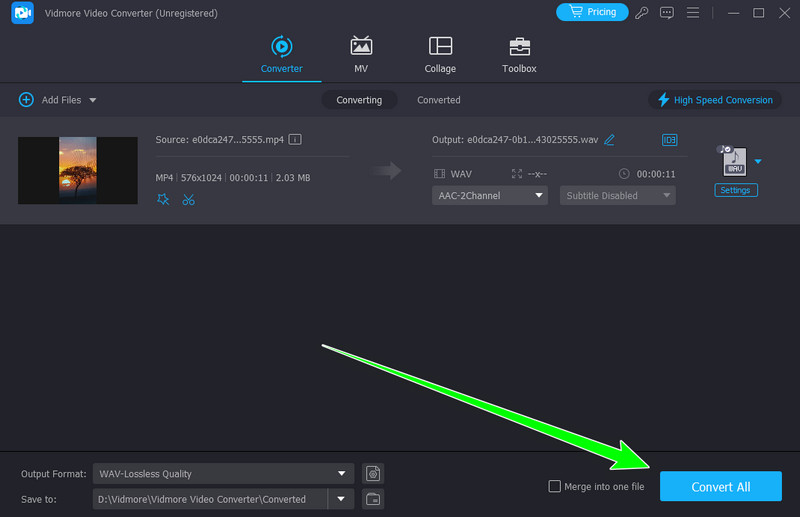This screenshot has width=800, height=517.
Task: Click the video edit effects wand icon
Action: 164,199
